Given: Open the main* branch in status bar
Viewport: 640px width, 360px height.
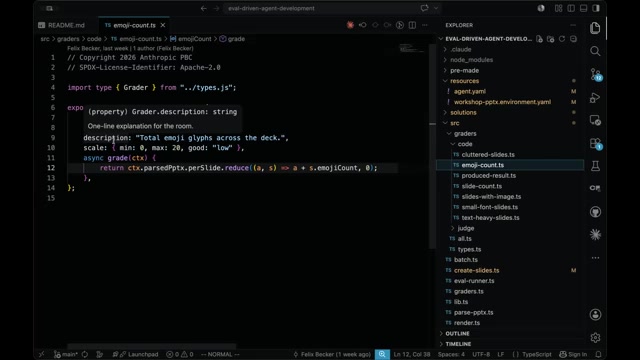Looking at the screenshot, I should click(66, 354).
